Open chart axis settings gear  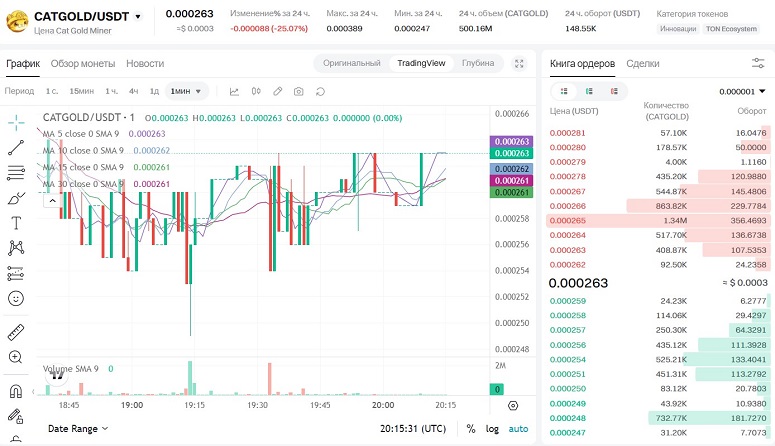click(x=513, y=405)
